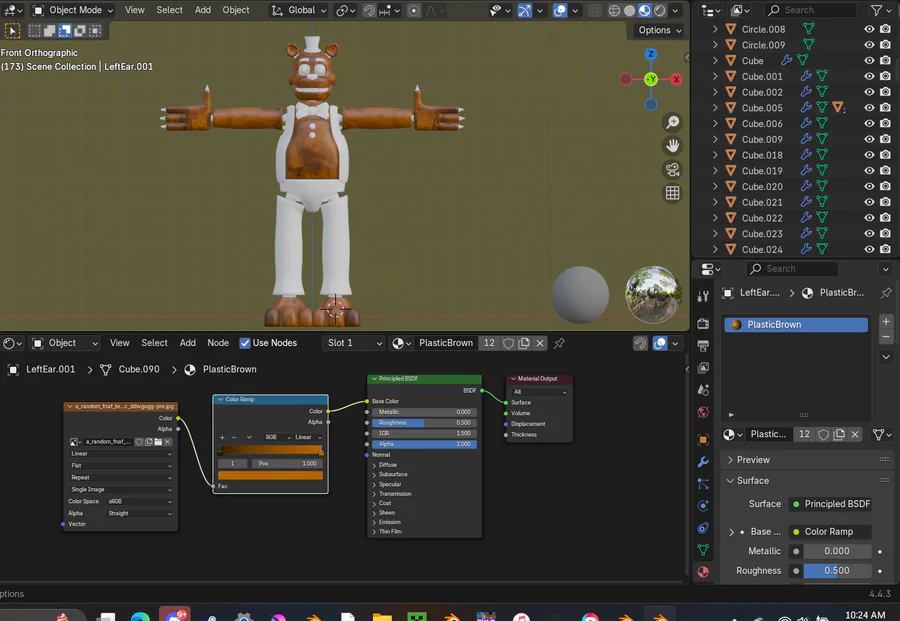
Task: Open the Material properties tab
Action: point(703,572)
